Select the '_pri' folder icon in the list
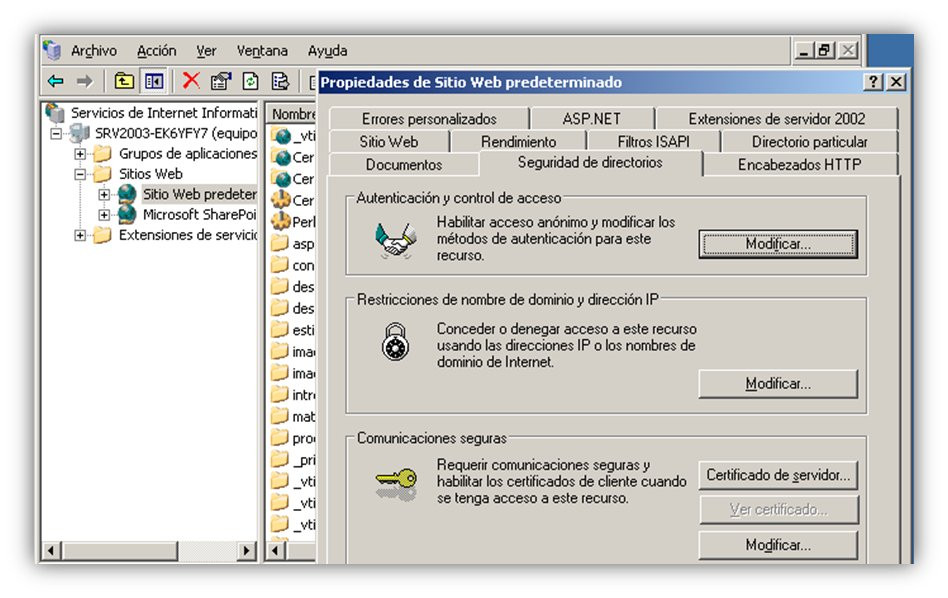 tap(280, 459)
